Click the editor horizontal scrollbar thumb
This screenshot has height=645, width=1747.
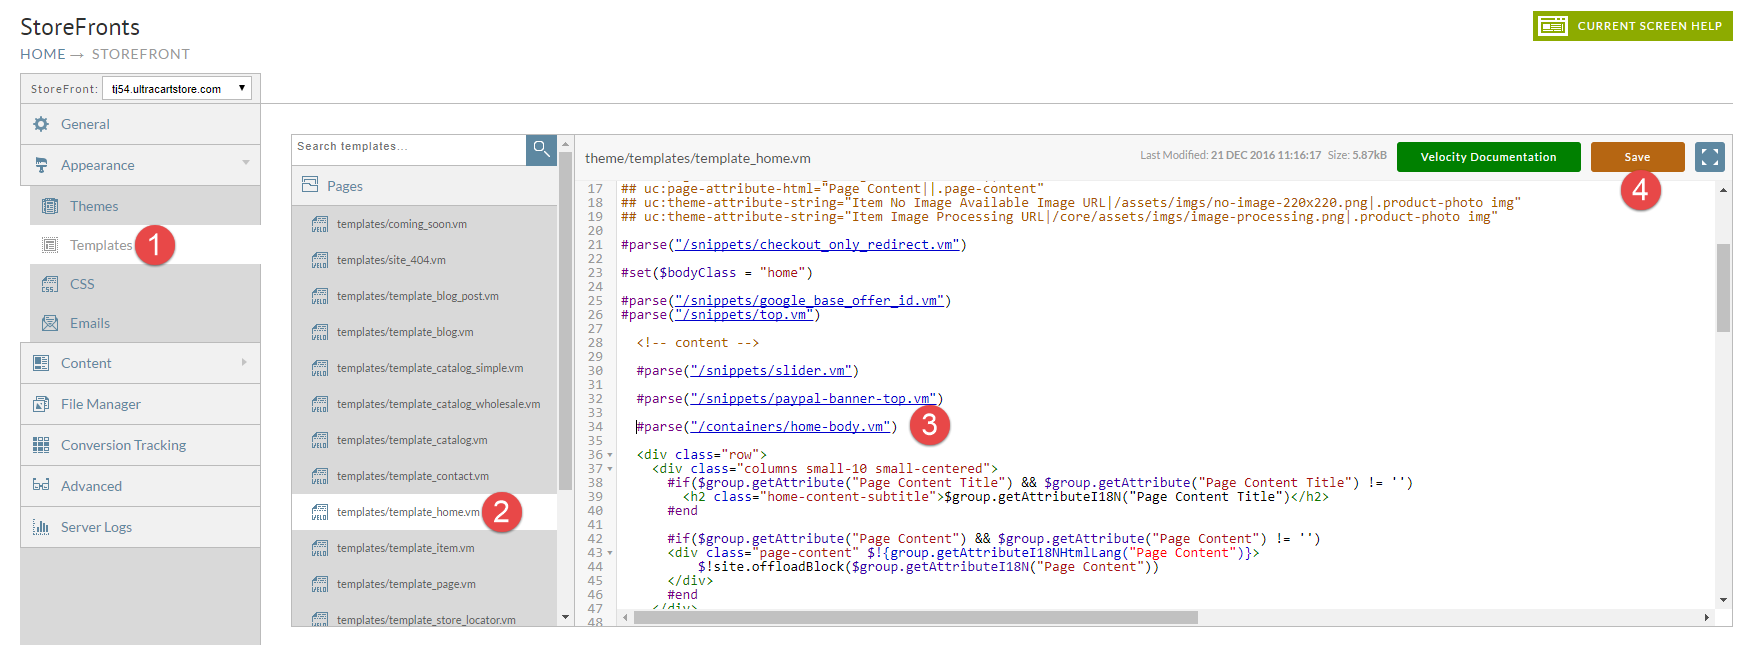tap(915, 617)
